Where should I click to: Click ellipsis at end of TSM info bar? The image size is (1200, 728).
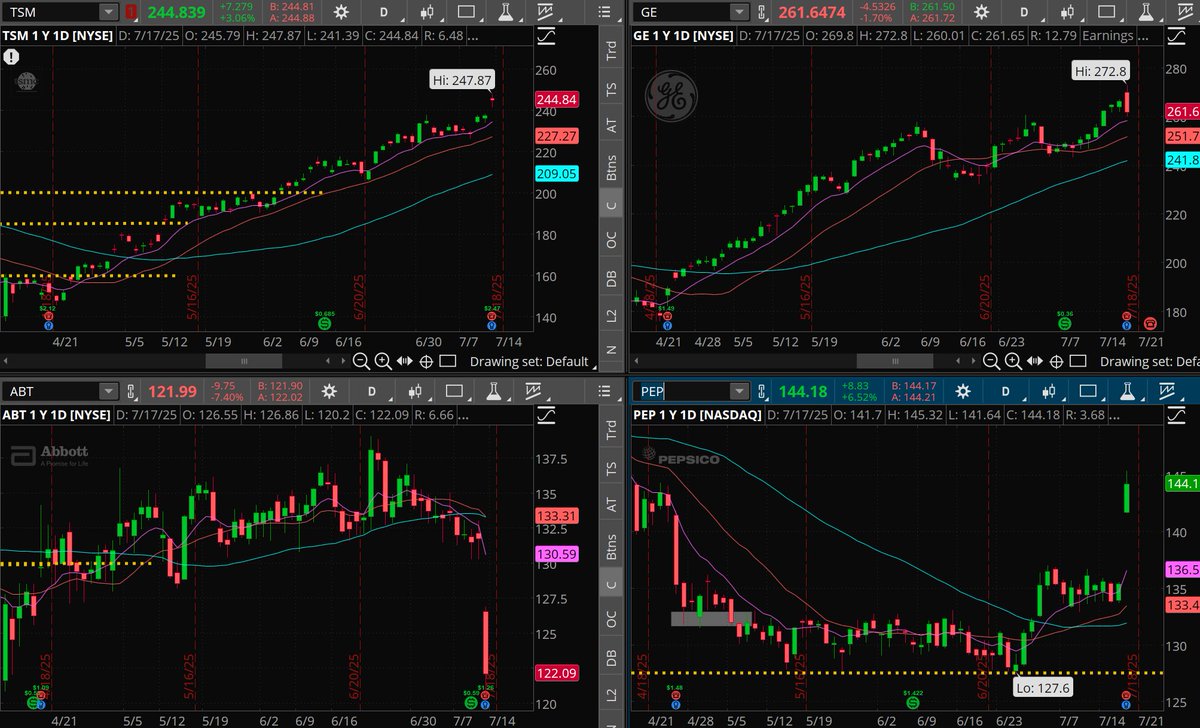[x=471, y=36]
